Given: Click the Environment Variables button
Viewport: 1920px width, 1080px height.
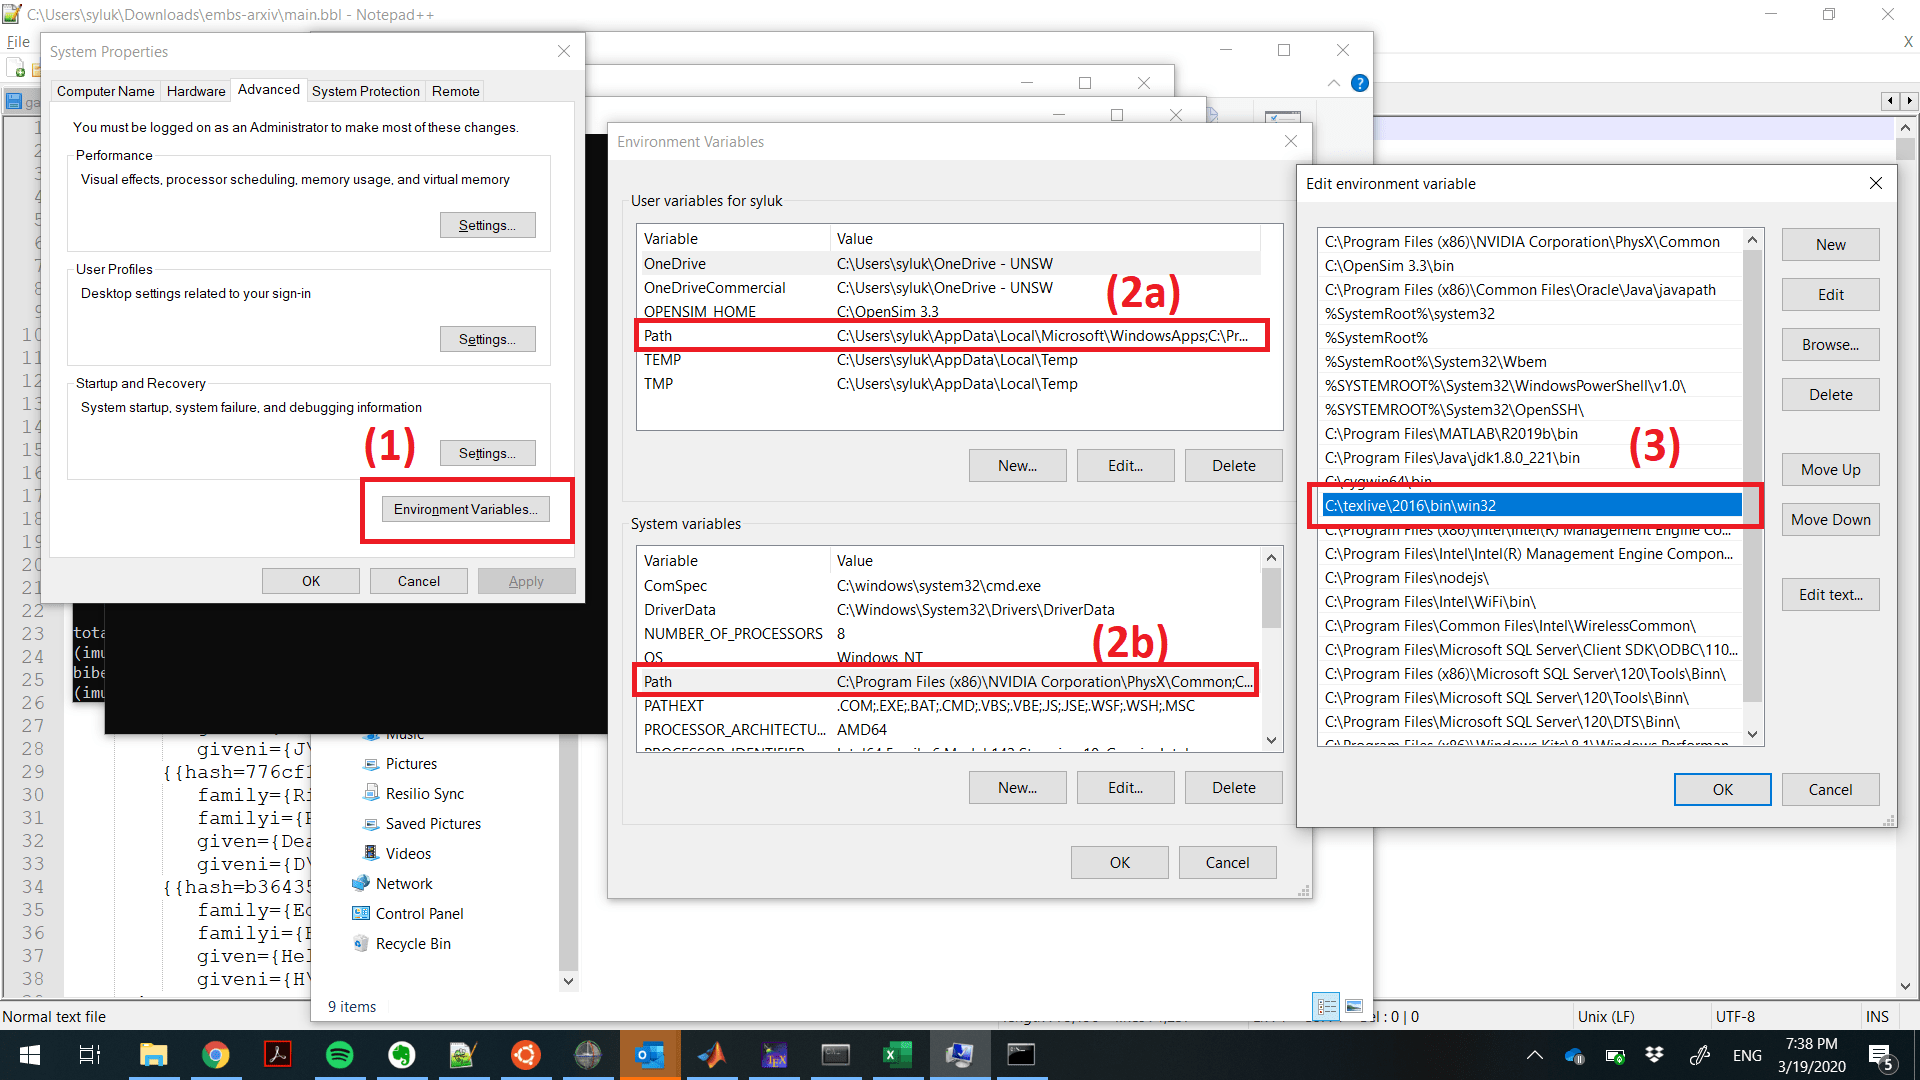Looking at the screenshot, I should pos(465,509).
